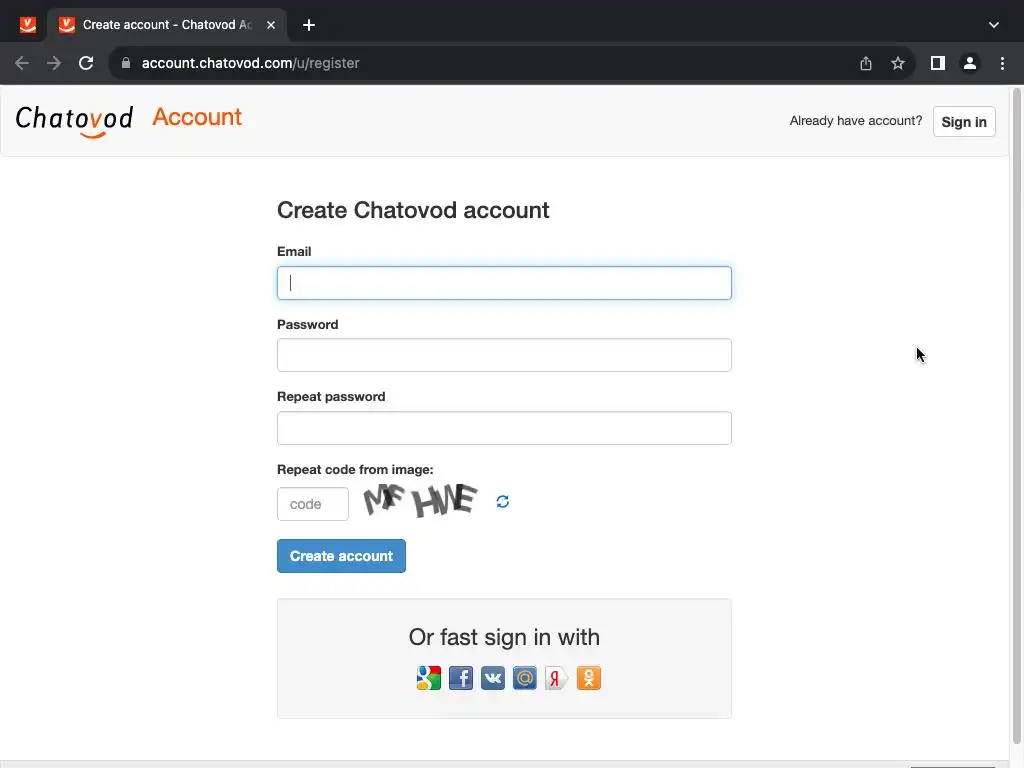1024x768 pixels.
Task: Refresh the captcha image
Action: click(503, 502)
